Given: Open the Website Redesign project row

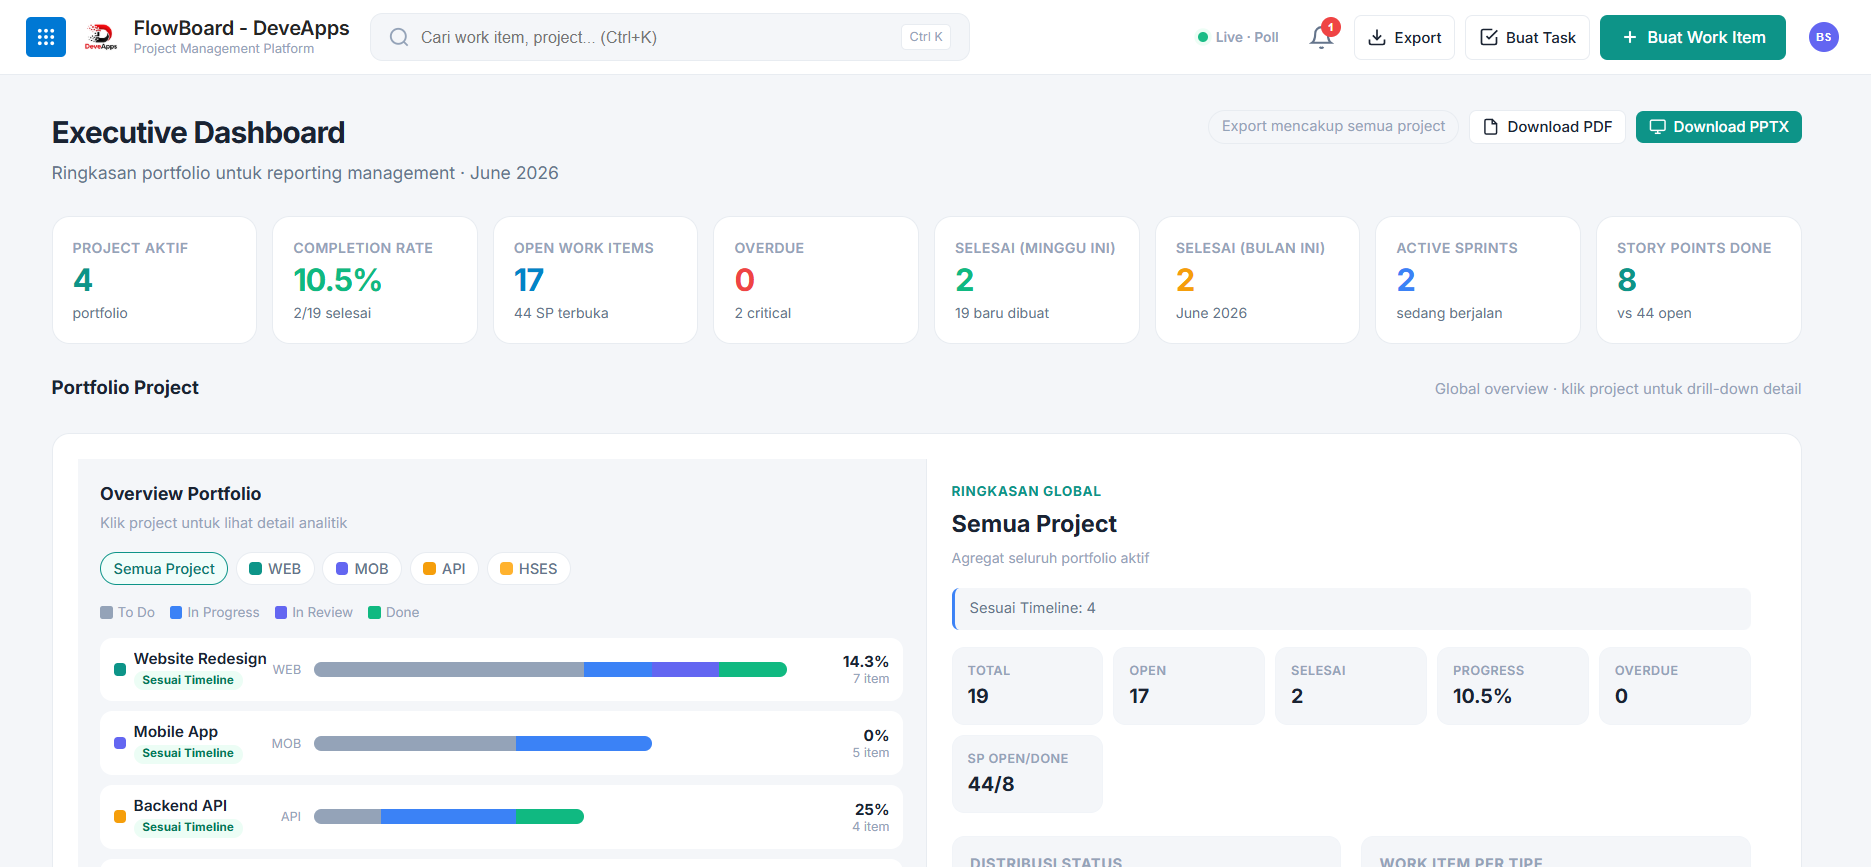Looking at the screenshot, I should click(501, 670).
